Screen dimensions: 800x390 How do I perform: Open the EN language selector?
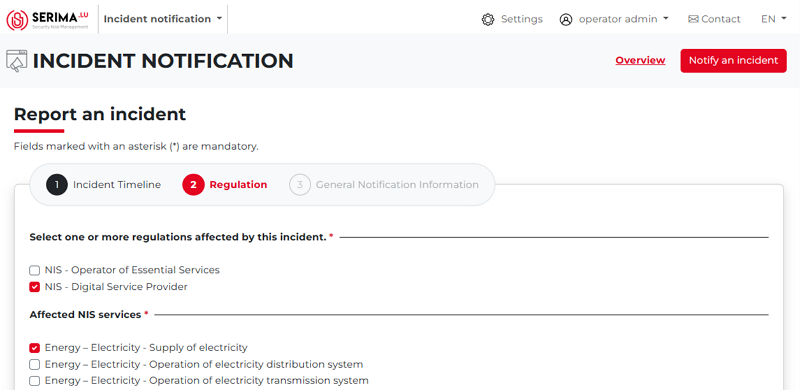tap(773, 19)
